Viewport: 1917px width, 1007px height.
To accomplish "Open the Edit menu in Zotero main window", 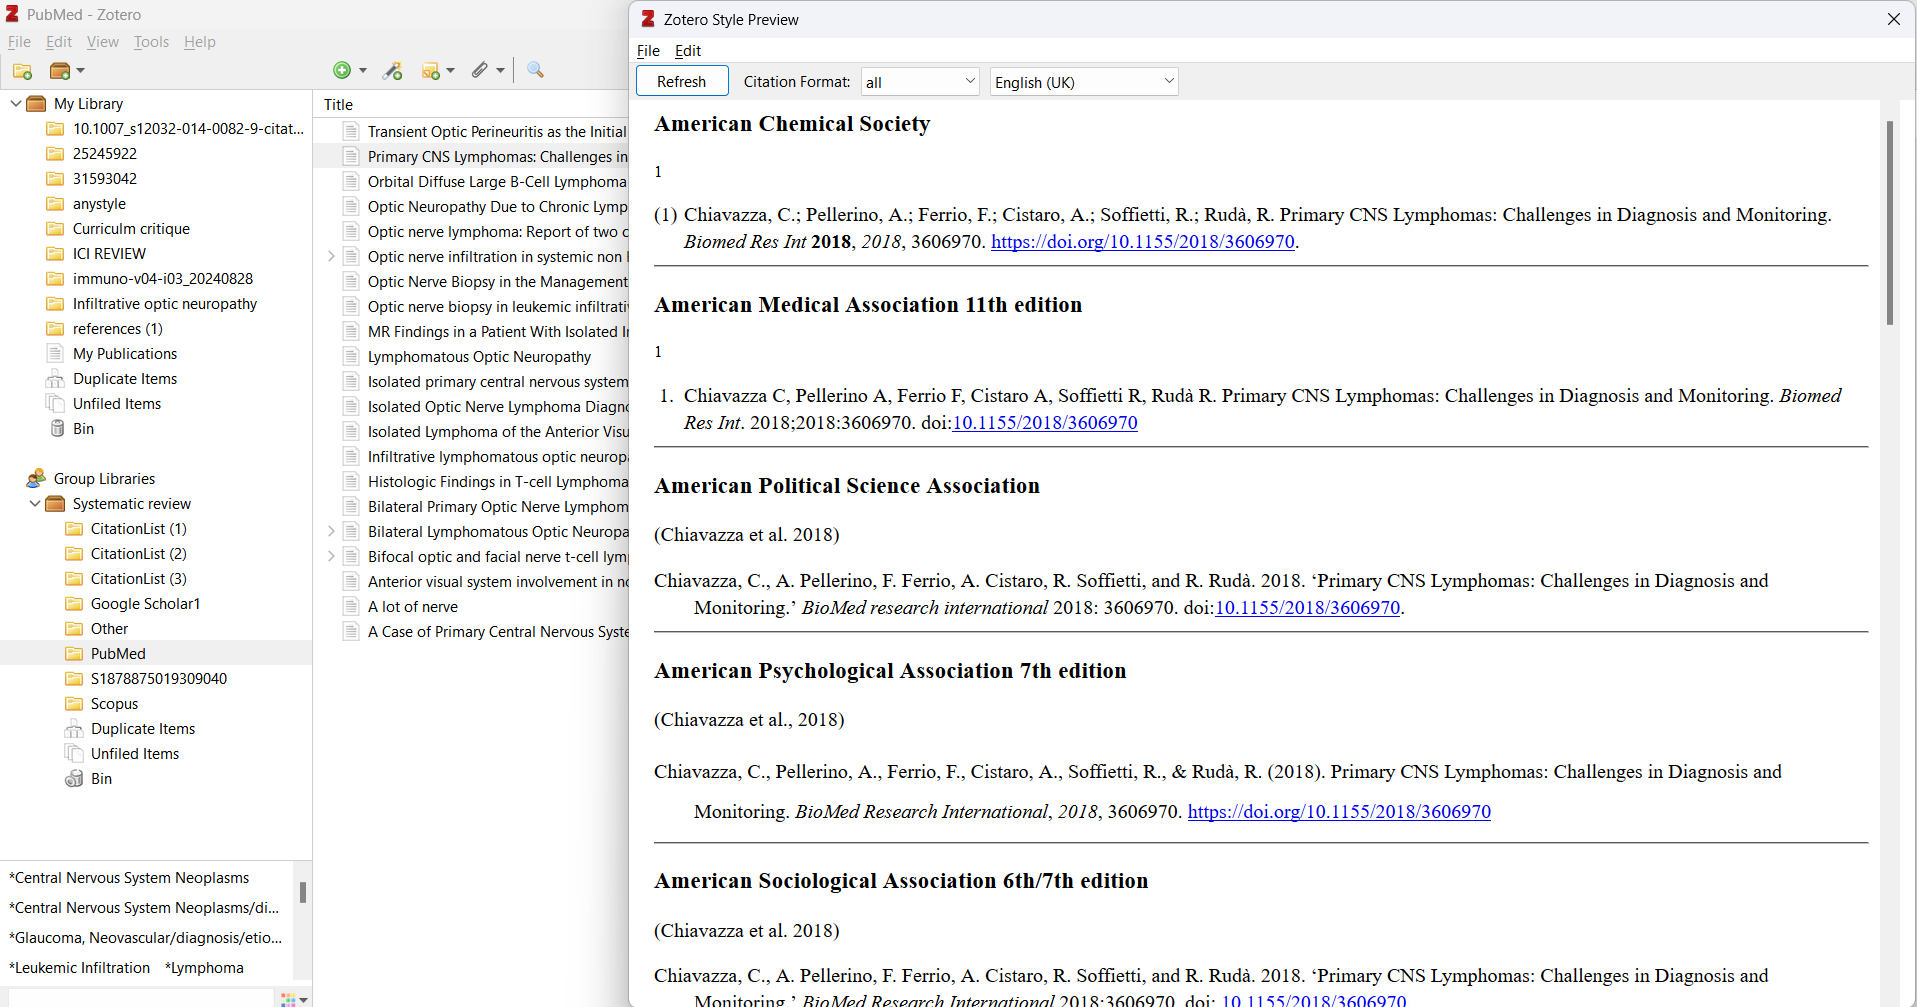I will click(59, 42).
